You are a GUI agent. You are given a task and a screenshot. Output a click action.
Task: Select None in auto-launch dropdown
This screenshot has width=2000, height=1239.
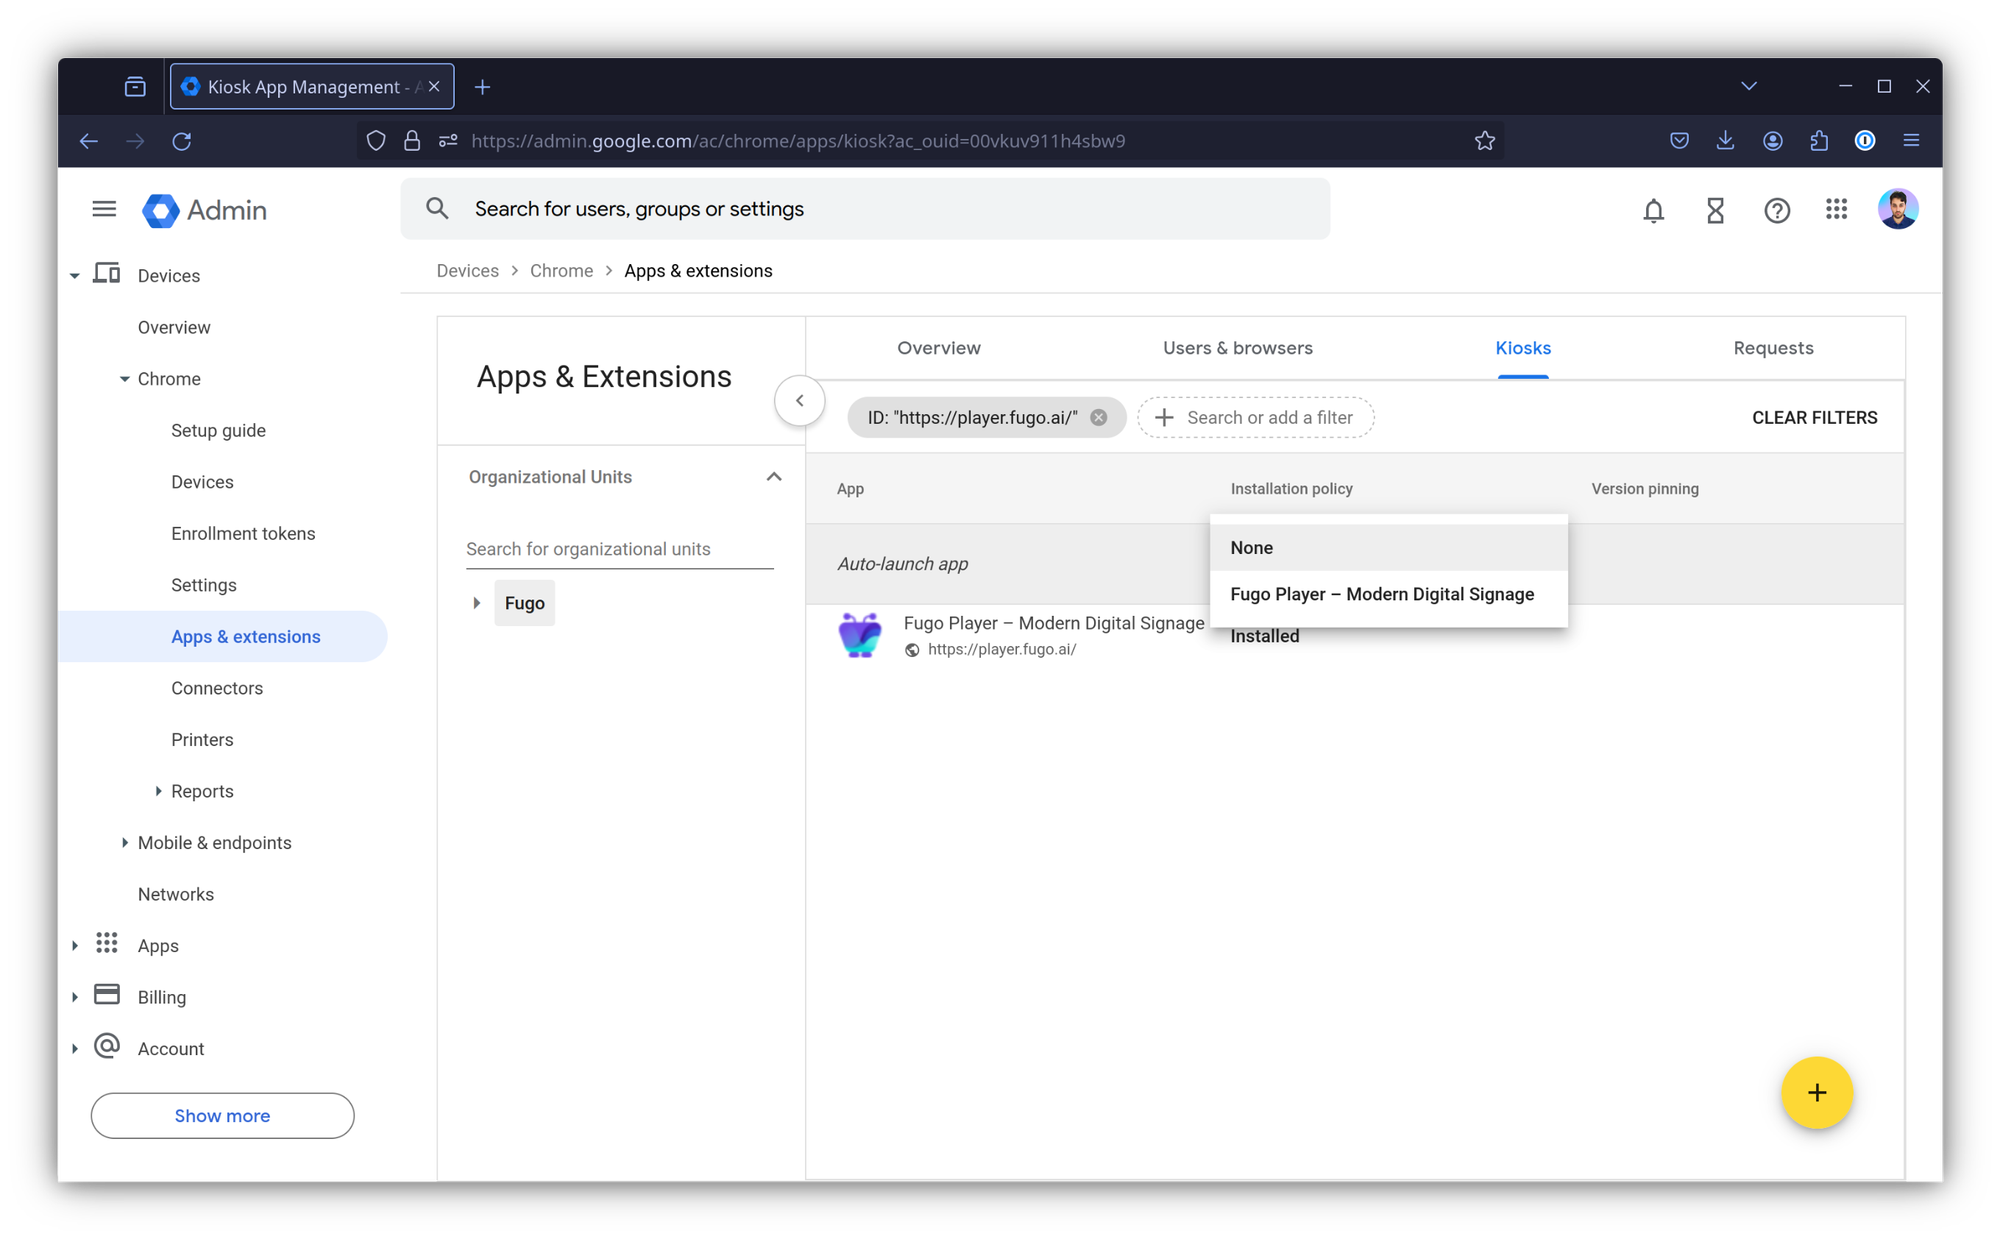(x=1388, y=548)
